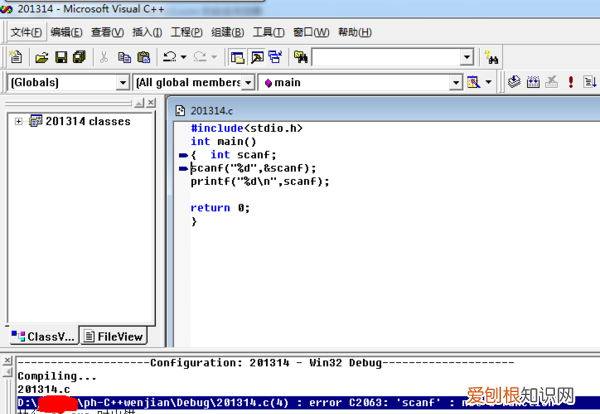
Task: Open the (Globals) class dropdown
Action: [x=122, y=83]
